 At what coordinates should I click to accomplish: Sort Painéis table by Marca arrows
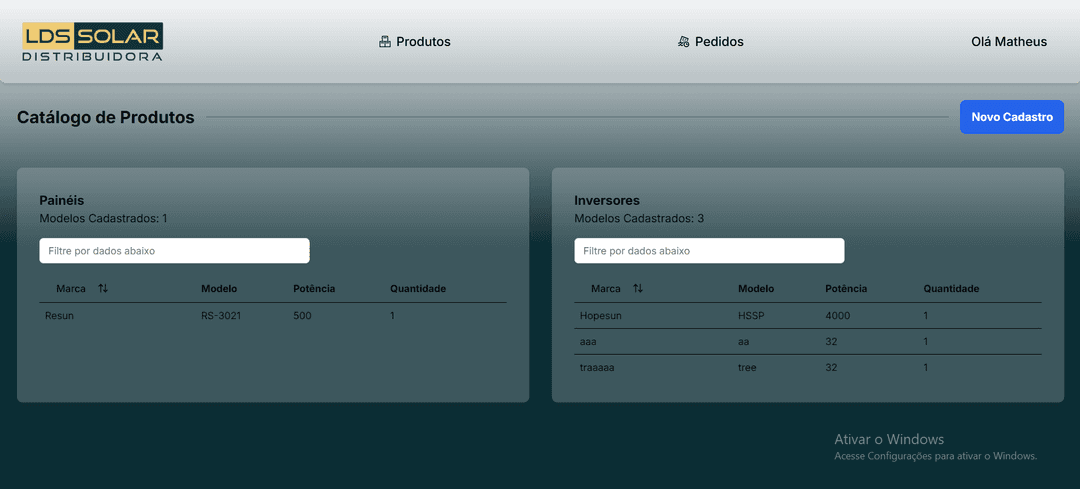(x=103, y=289)
